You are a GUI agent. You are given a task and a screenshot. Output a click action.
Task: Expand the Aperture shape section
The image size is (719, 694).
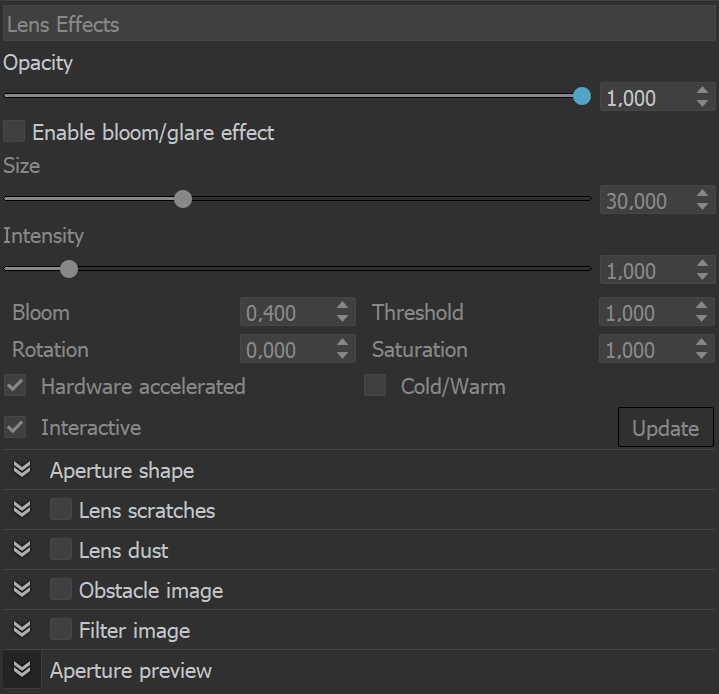tap(22, 470)
